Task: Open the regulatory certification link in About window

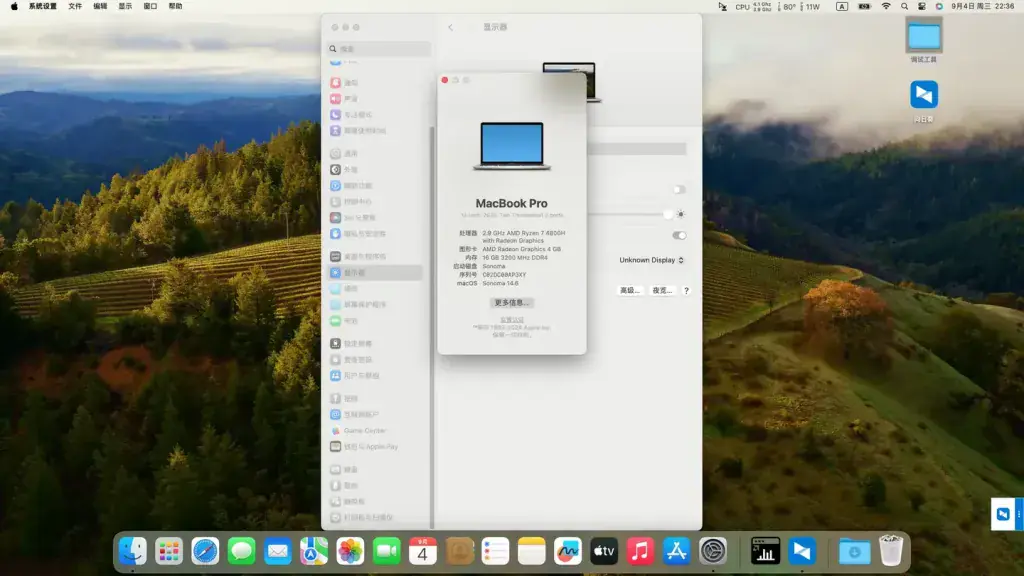Action: [512, 320]
